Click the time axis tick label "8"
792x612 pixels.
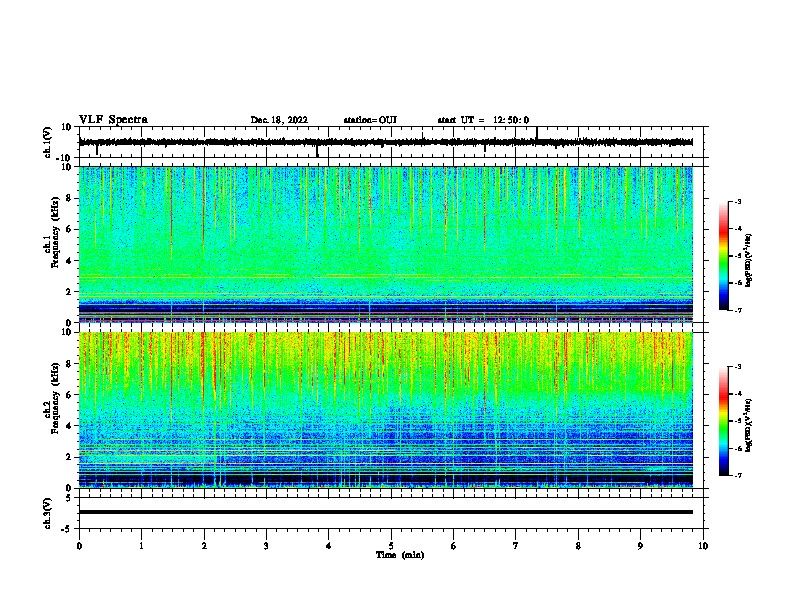tap(578, 546)
